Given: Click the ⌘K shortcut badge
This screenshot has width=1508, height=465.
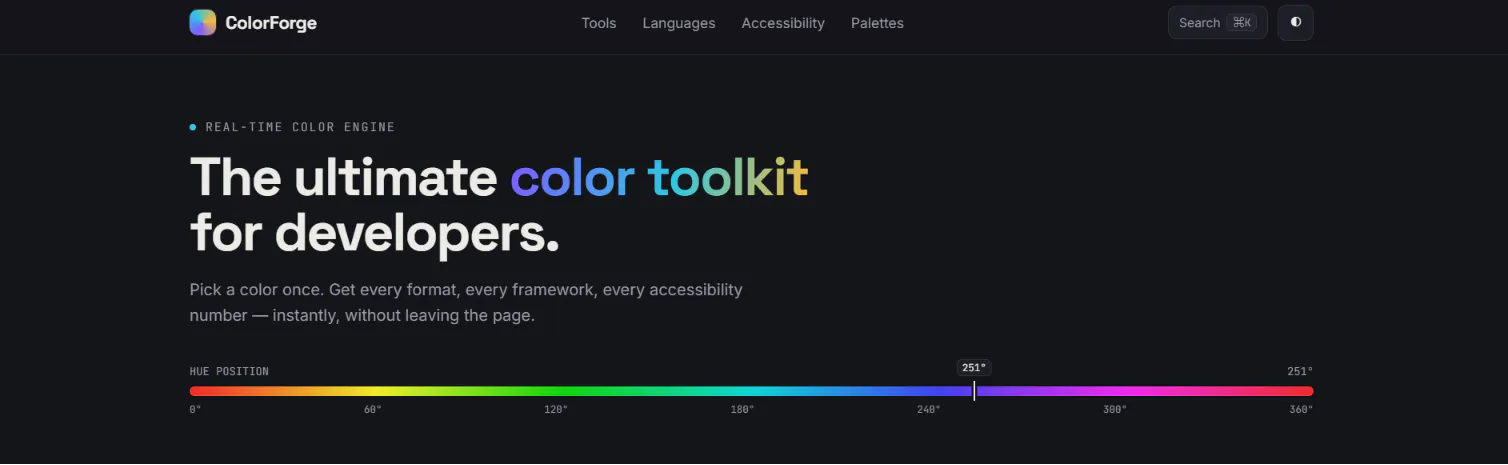Looking at the screenshot, I should 1242,23.
